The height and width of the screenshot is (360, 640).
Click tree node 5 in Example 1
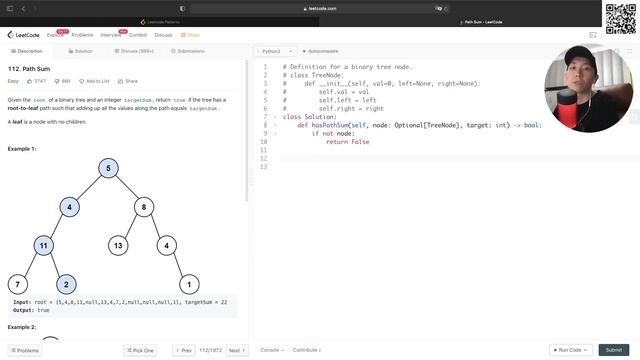click(x=108, y=168)
